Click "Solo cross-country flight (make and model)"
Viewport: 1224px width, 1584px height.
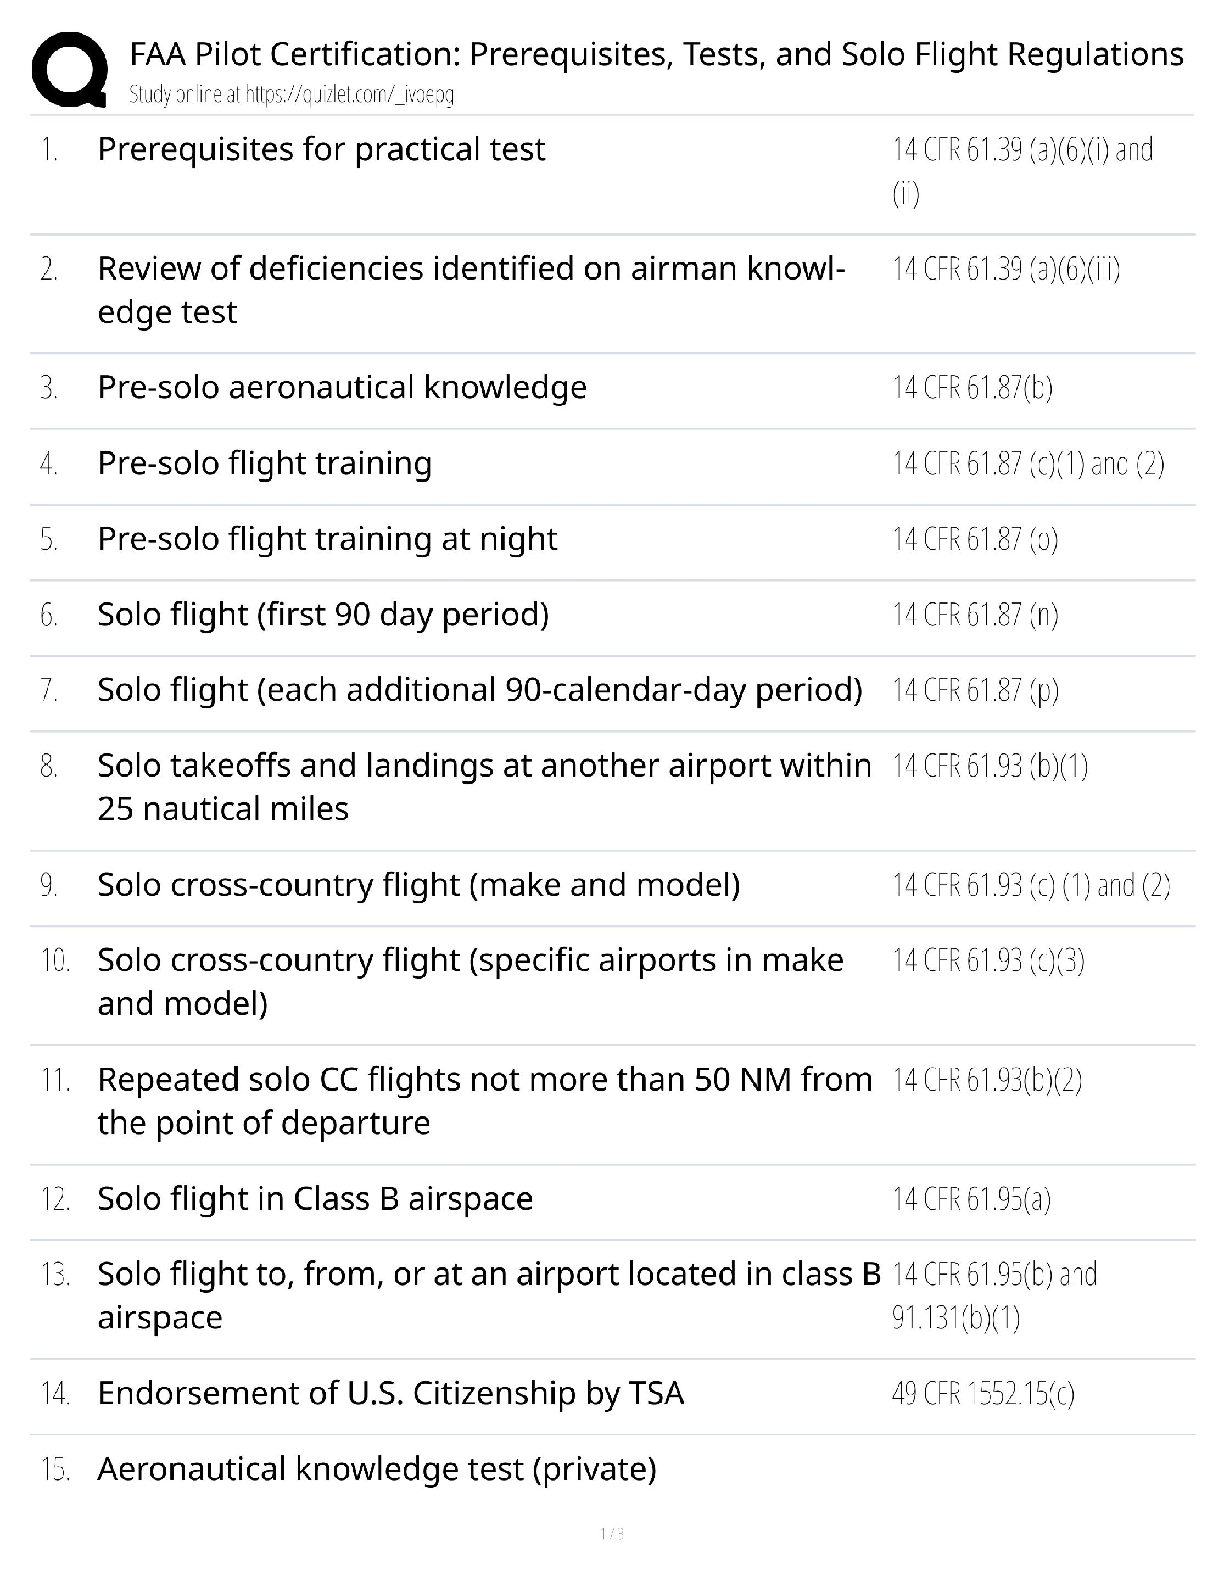[418, 885]
